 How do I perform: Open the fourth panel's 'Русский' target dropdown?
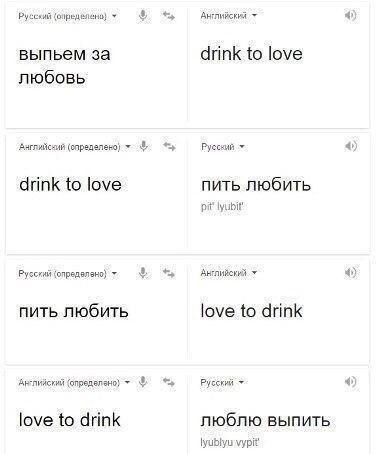[222, 382]
